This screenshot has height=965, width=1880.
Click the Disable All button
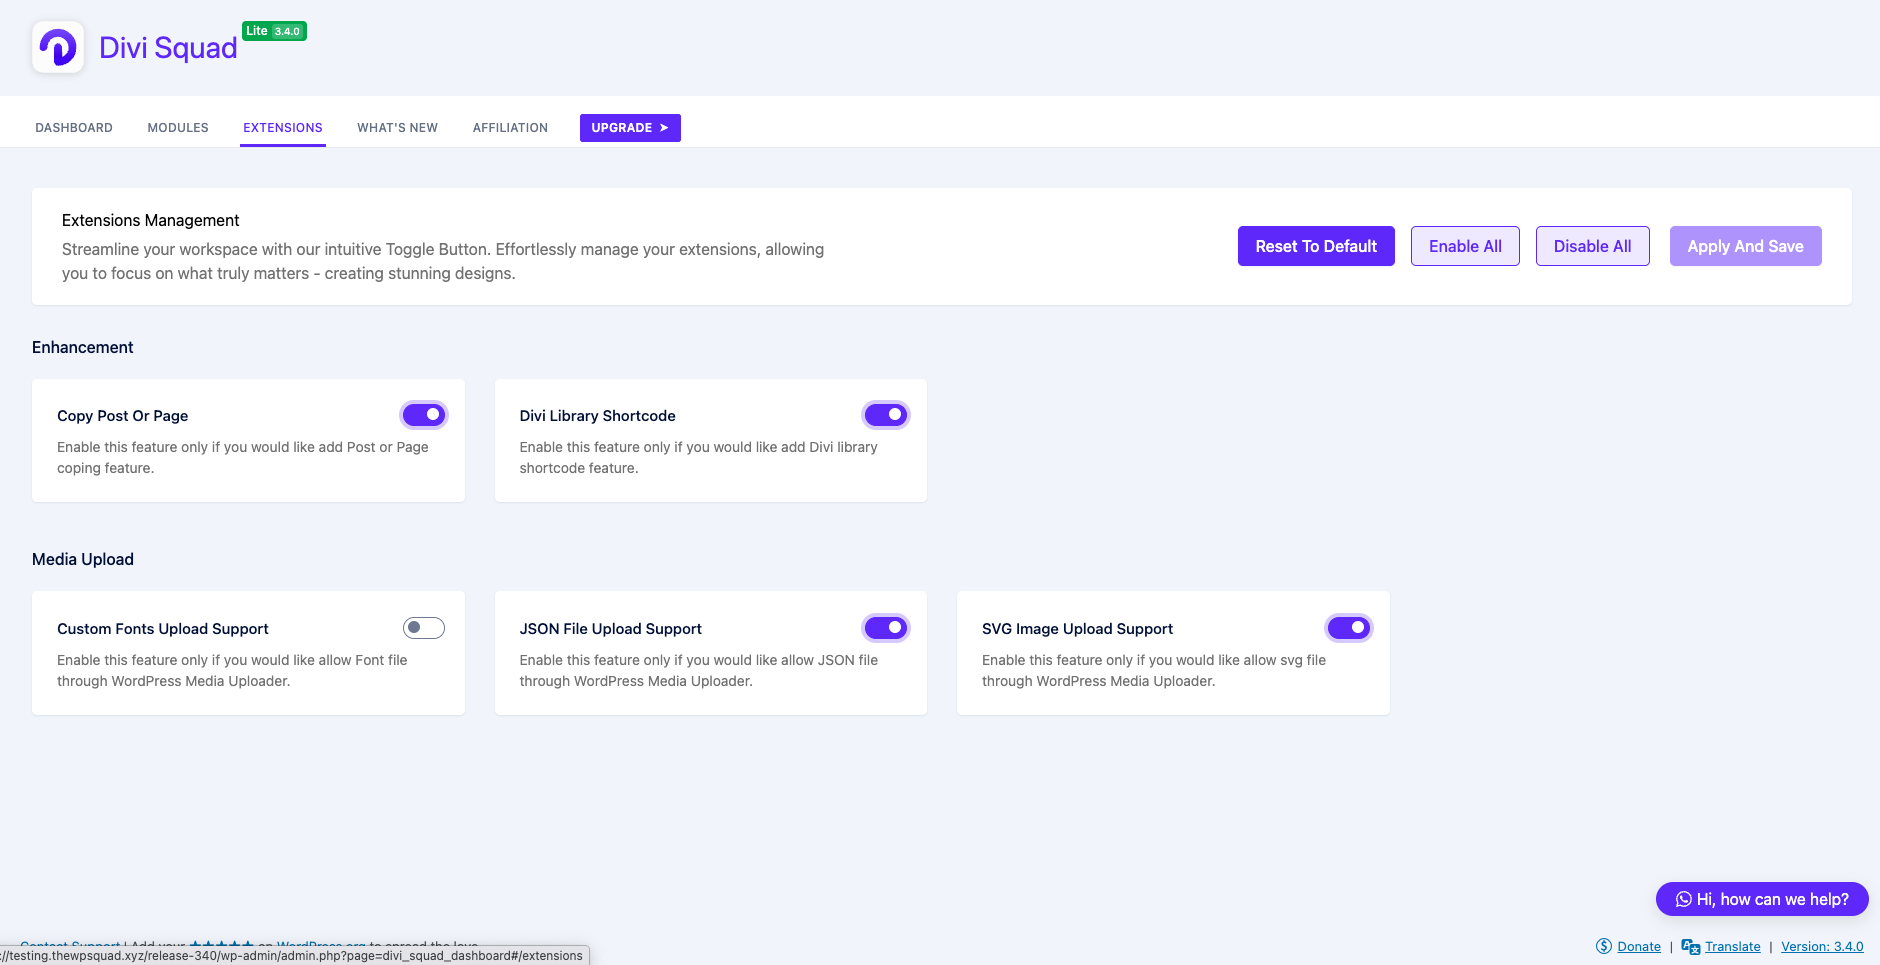1592,246
